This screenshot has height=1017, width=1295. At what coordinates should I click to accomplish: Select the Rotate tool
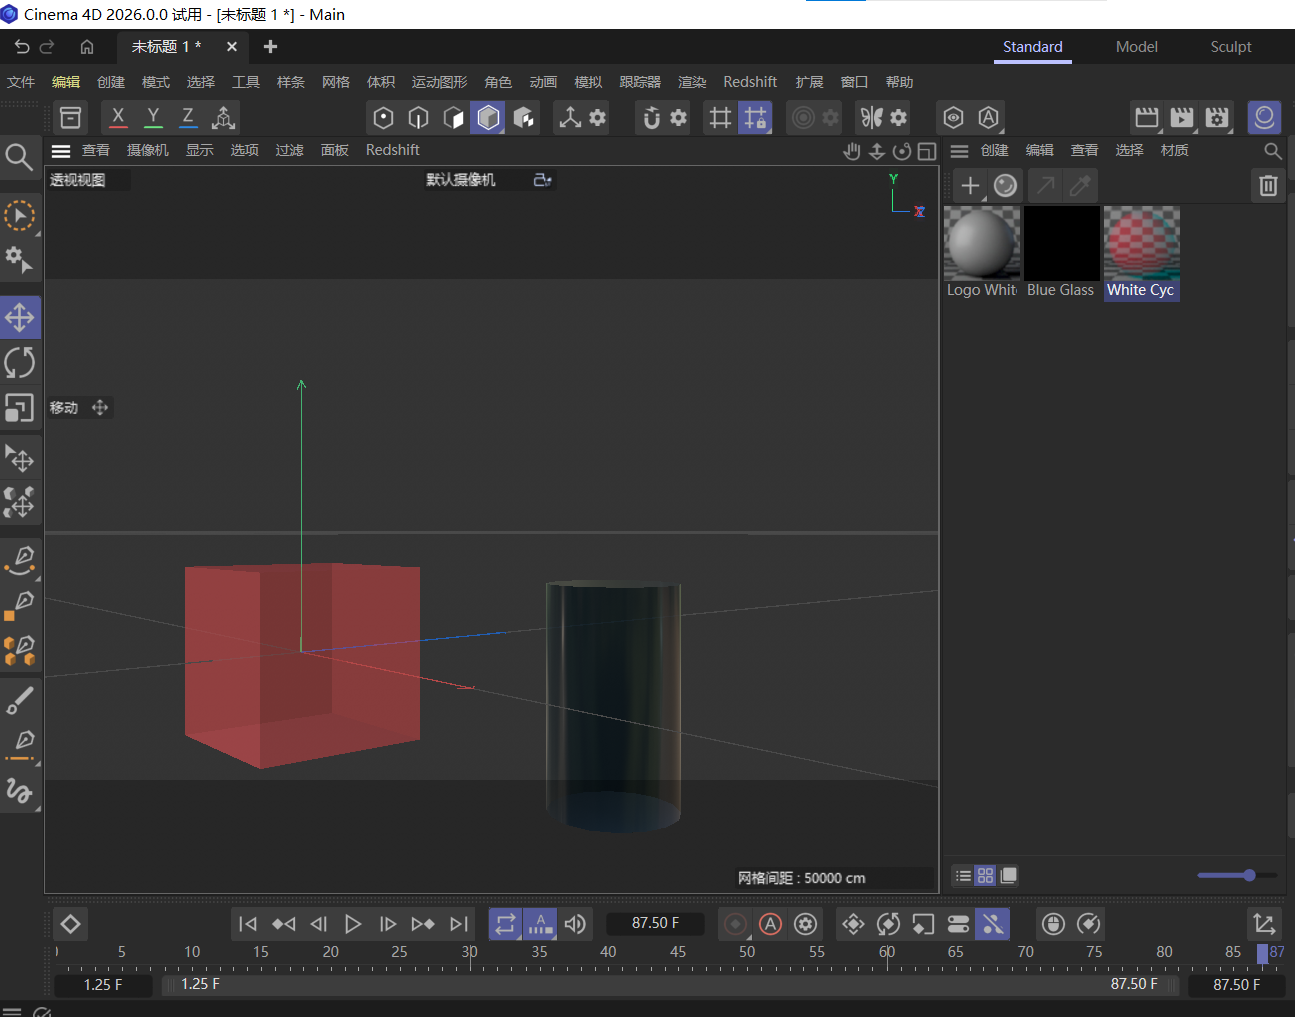pos(20,362)
